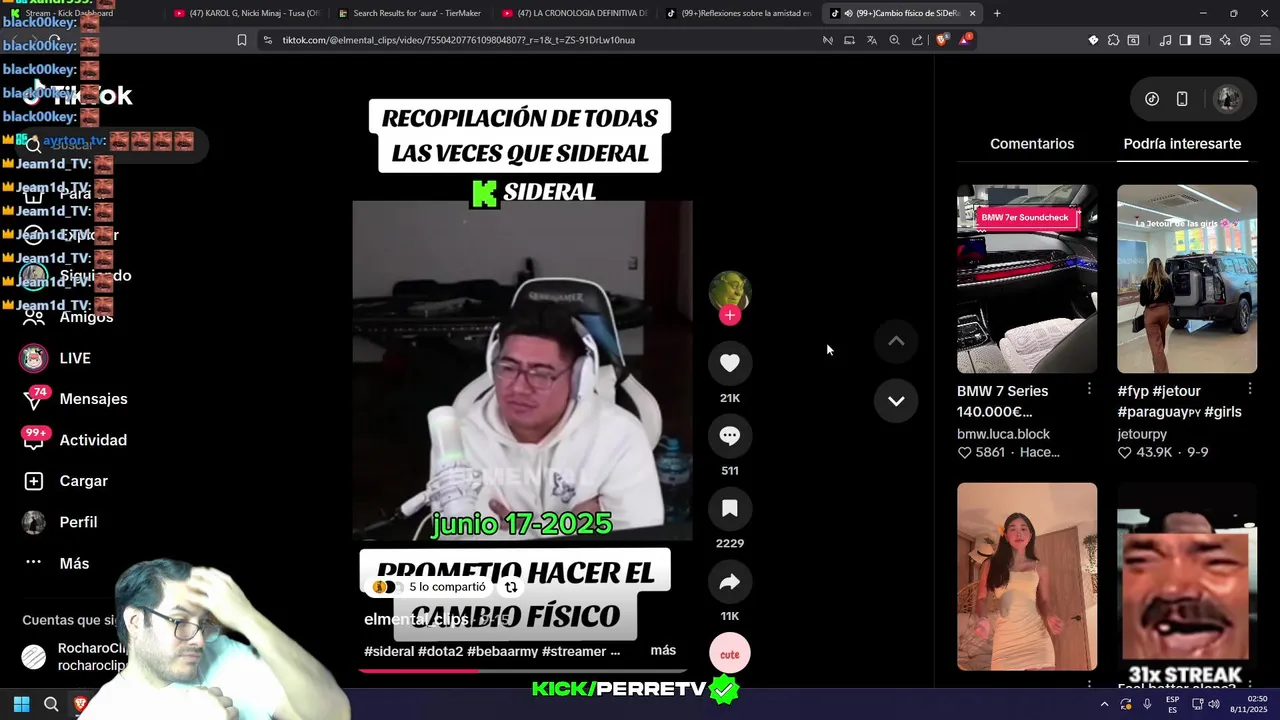Viewport: 1280px width, 720px height.
Task: Open media control music note icon
Action: 1165,40
